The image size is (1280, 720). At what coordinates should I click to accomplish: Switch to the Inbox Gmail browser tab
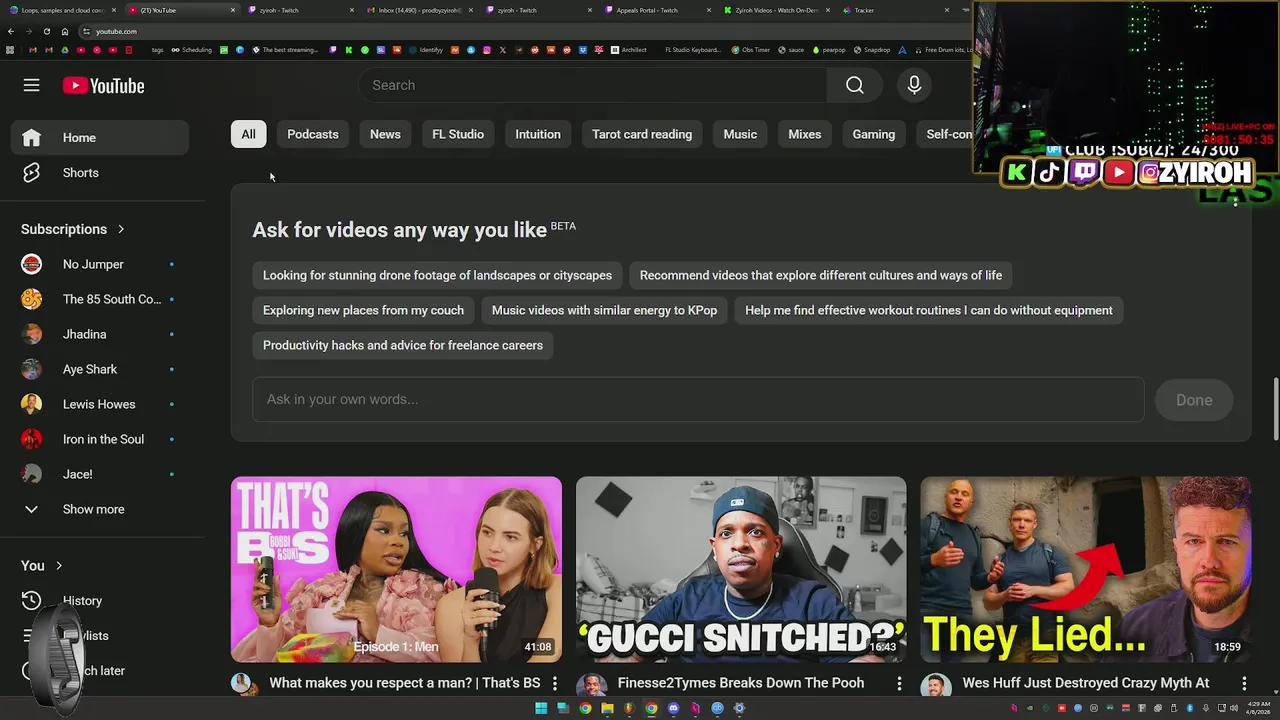coord(420,10)
